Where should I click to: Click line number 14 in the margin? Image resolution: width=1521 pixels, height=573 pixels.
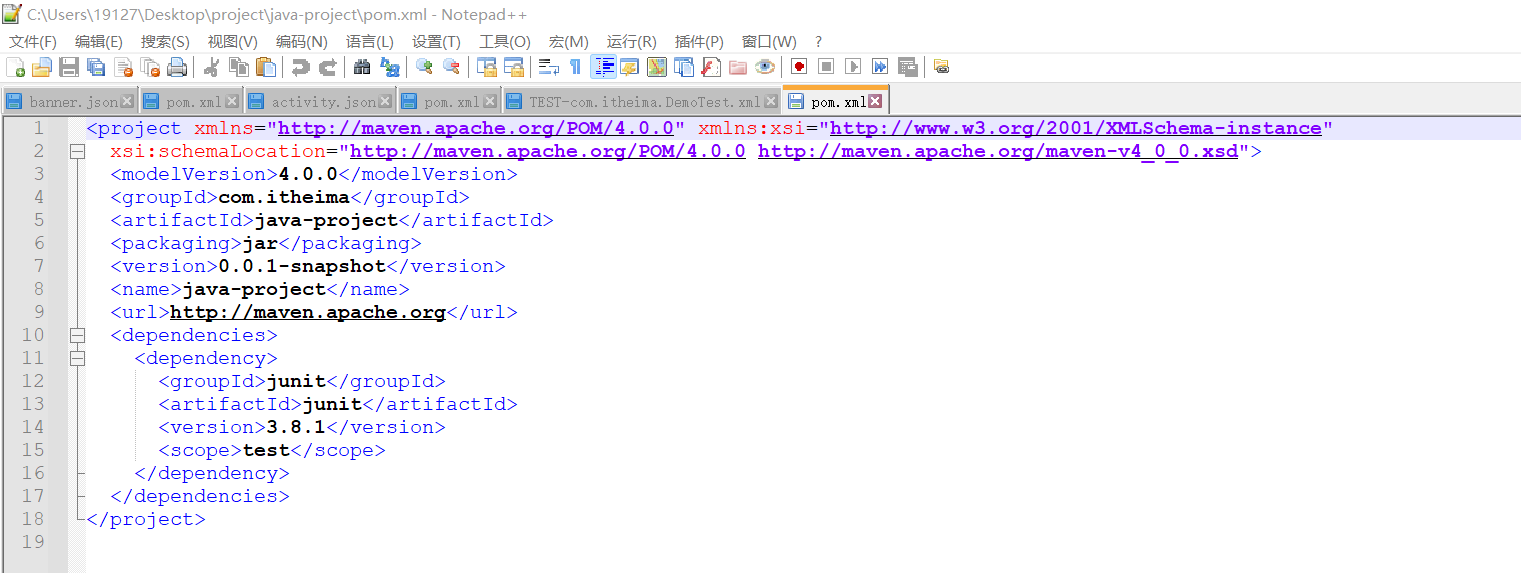[x=33, y=427]
